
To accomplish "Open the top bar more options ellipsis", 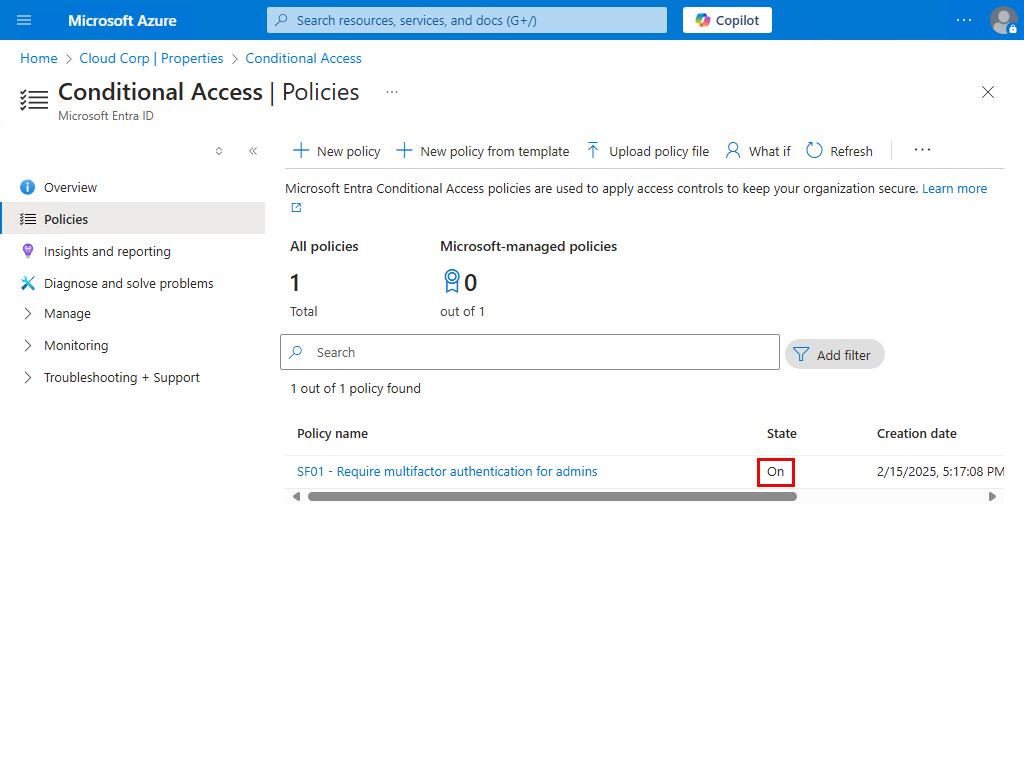I will (963, 20).
